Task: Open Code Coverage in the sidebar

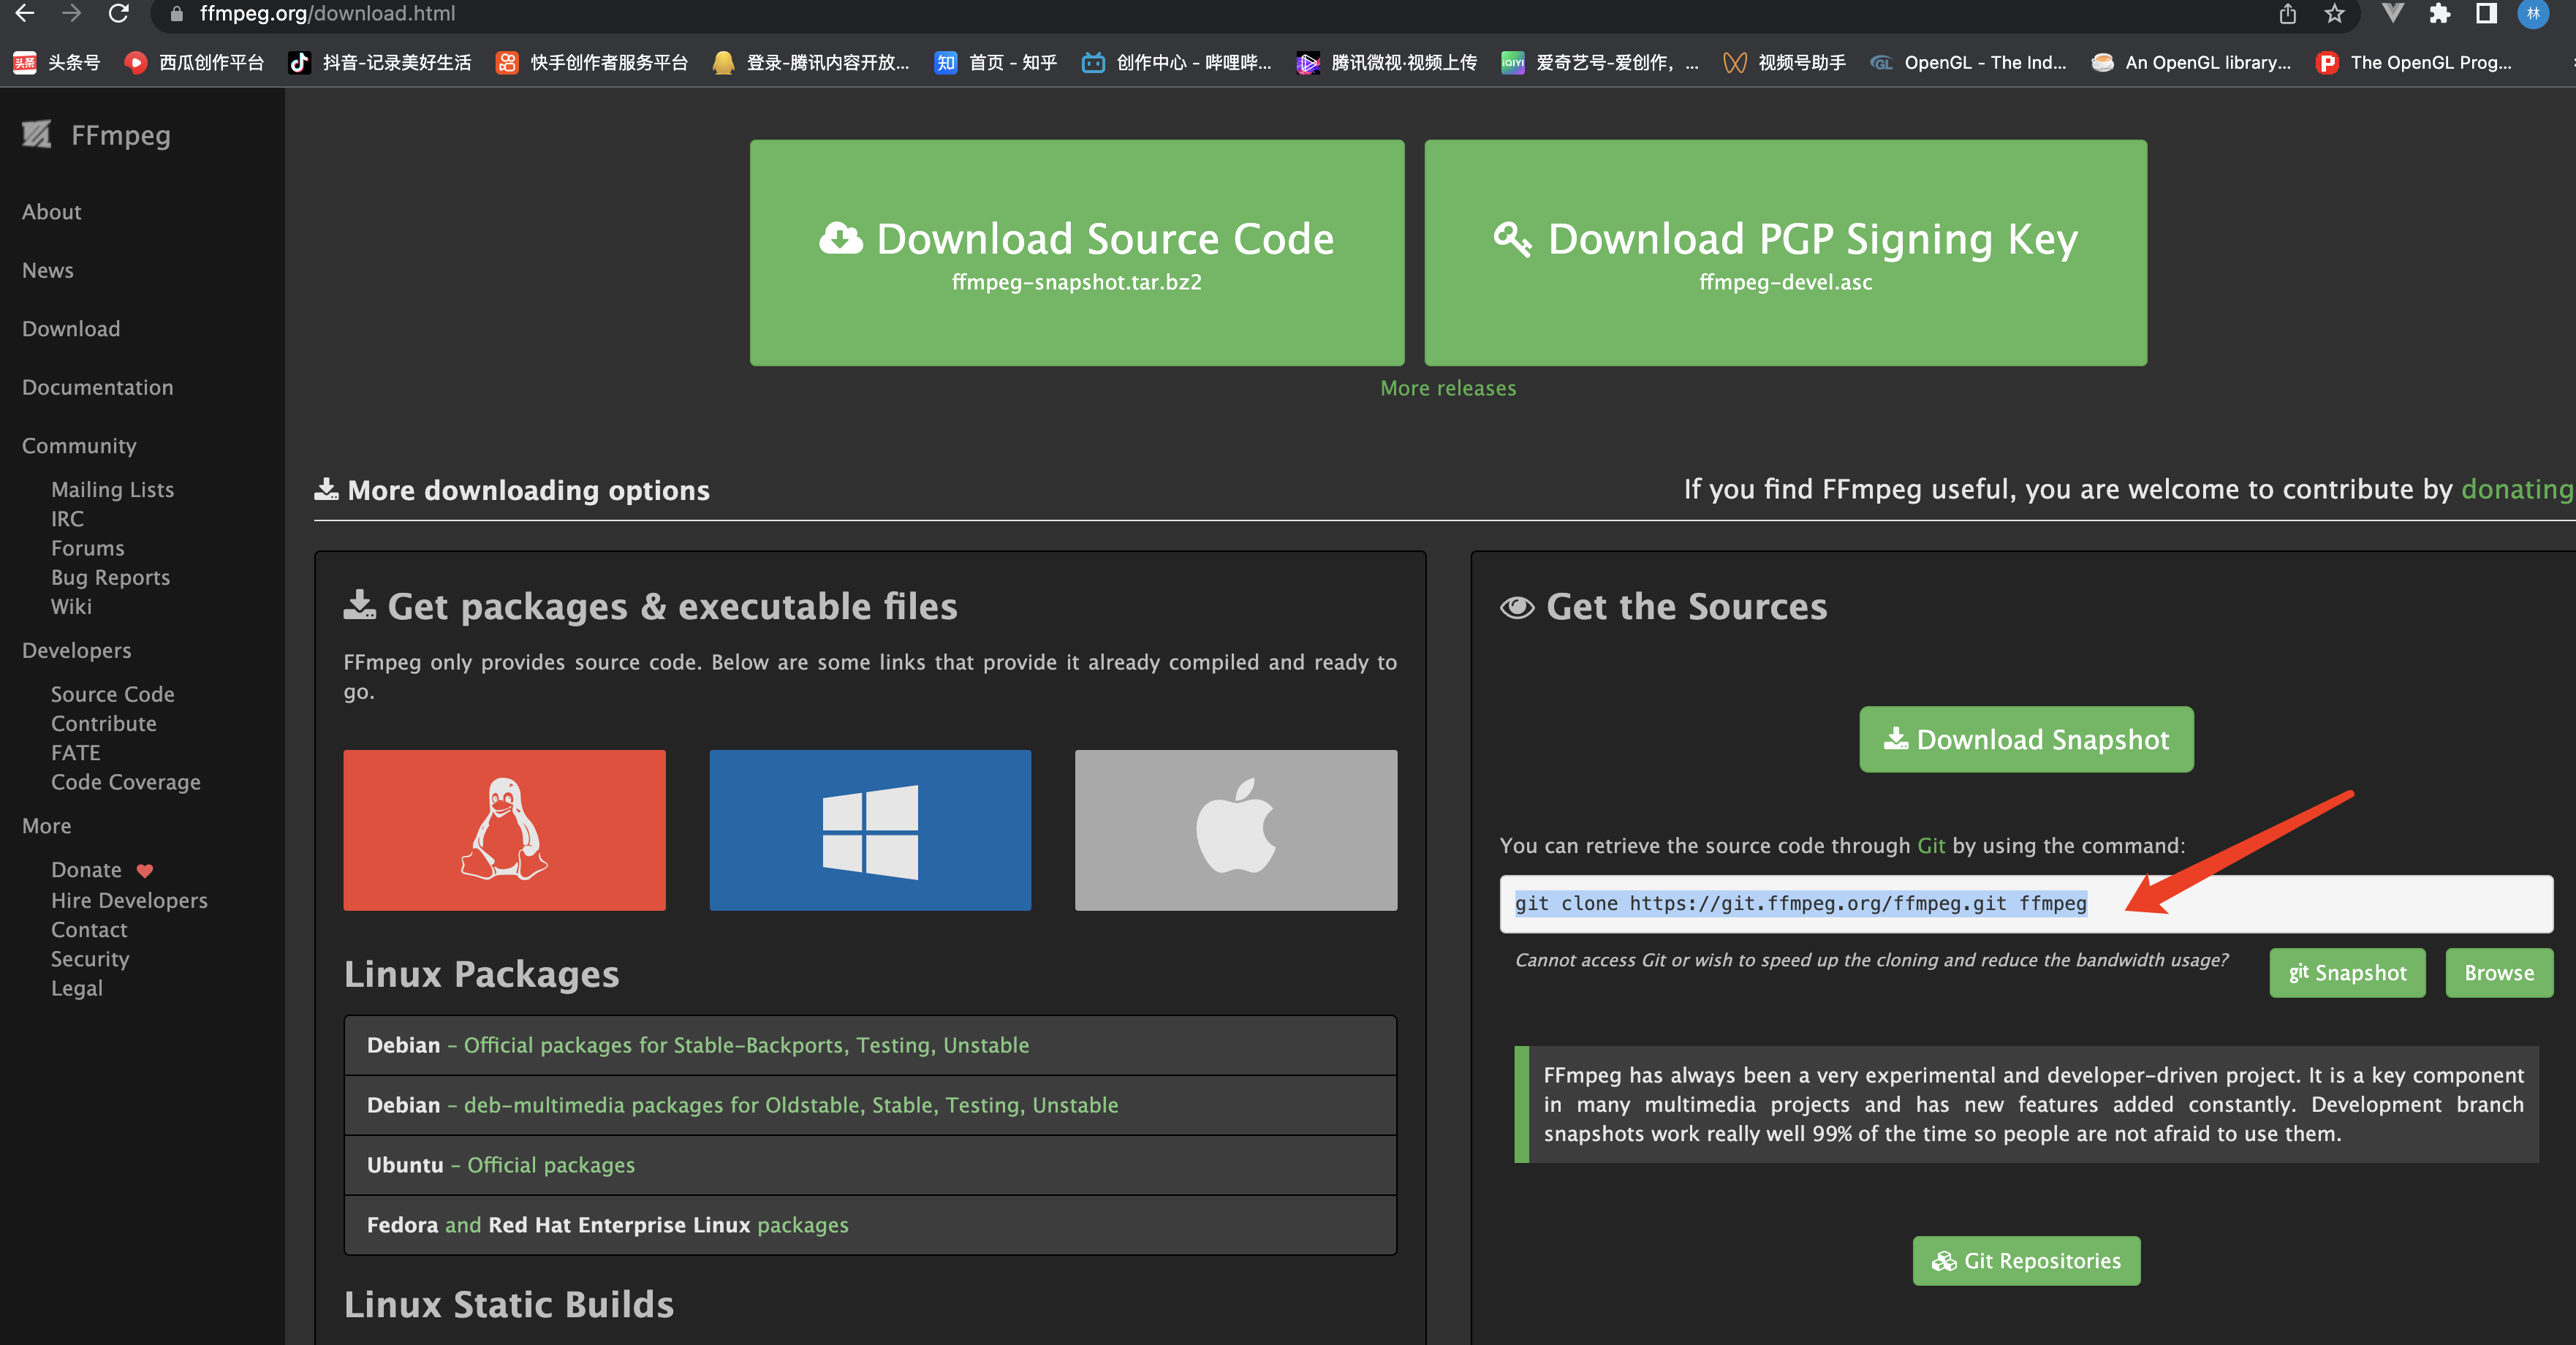Action: point(126,783)
